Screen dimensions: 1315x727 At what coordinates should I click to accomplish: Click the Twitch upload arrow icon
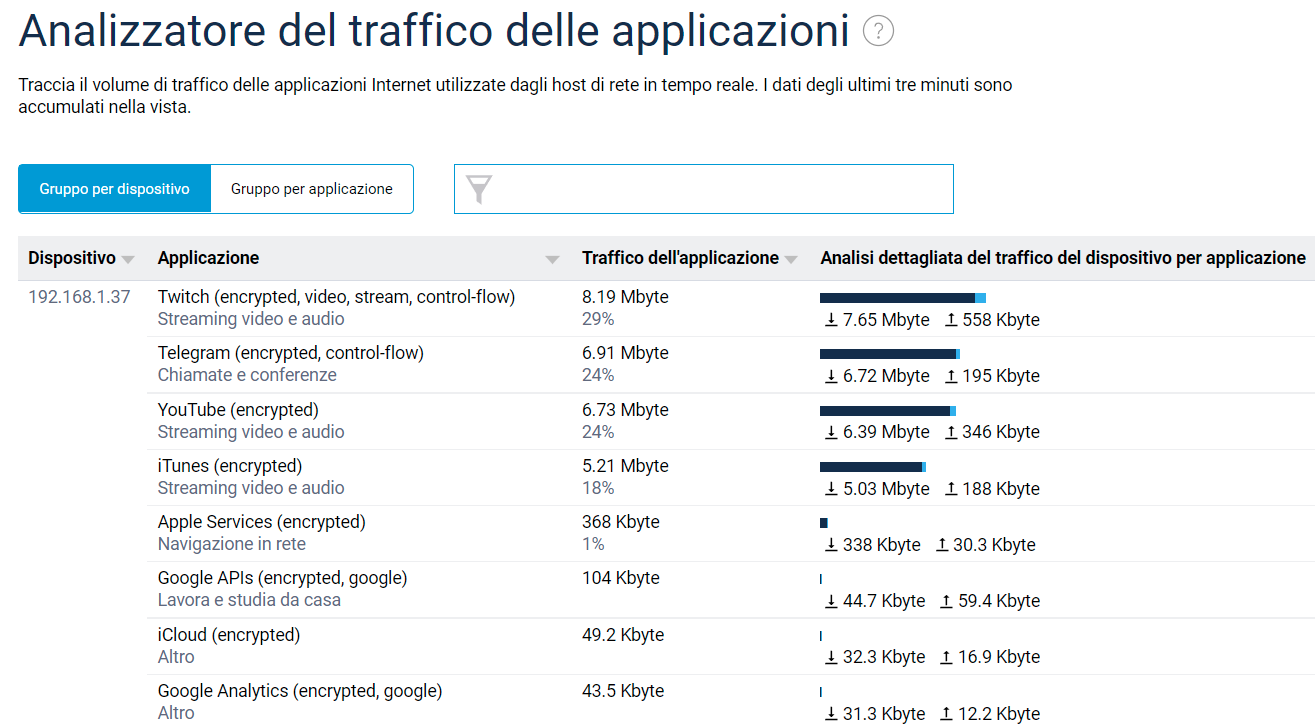951,320
